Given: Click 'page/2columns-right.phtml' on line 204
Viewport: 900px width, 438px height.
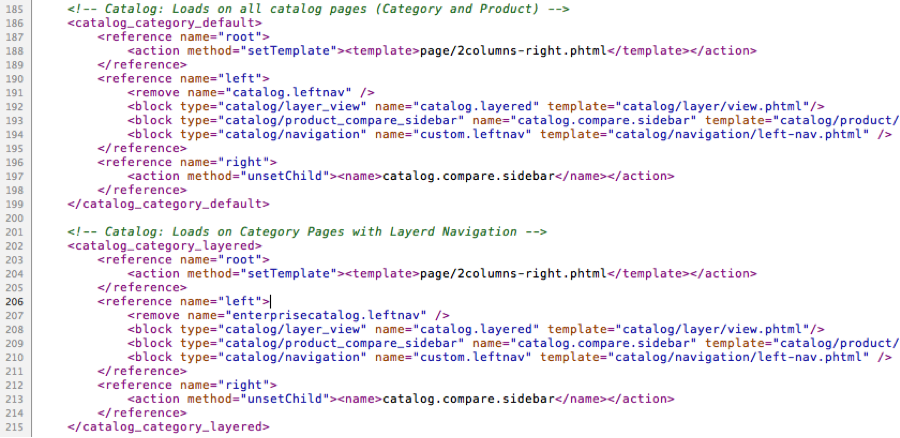Looking at the screenshot, I should click(513, 273).
